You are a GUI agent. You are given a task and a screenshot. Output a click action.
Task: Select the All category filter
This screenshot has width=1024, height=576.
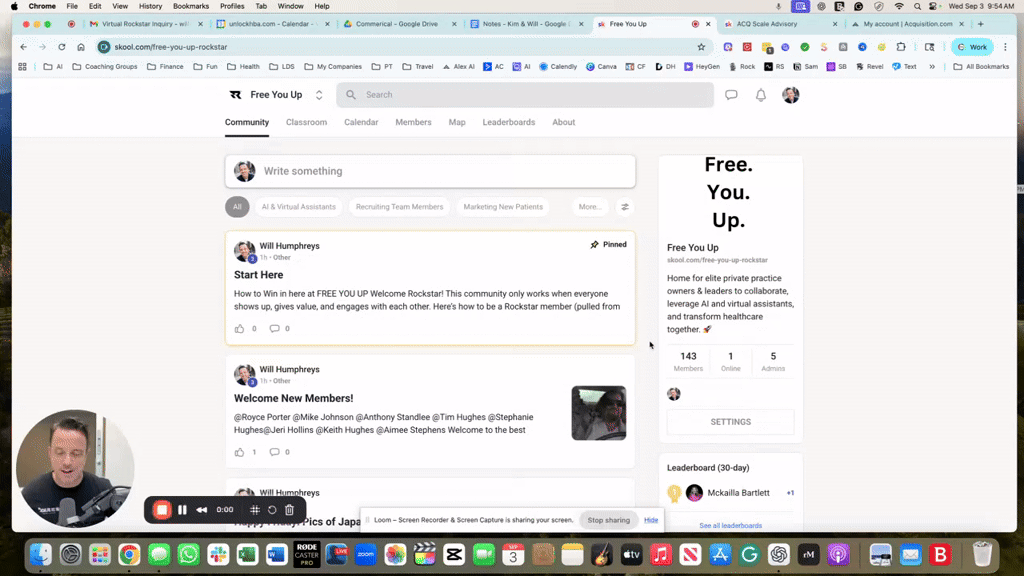click(x=237, y=207)
